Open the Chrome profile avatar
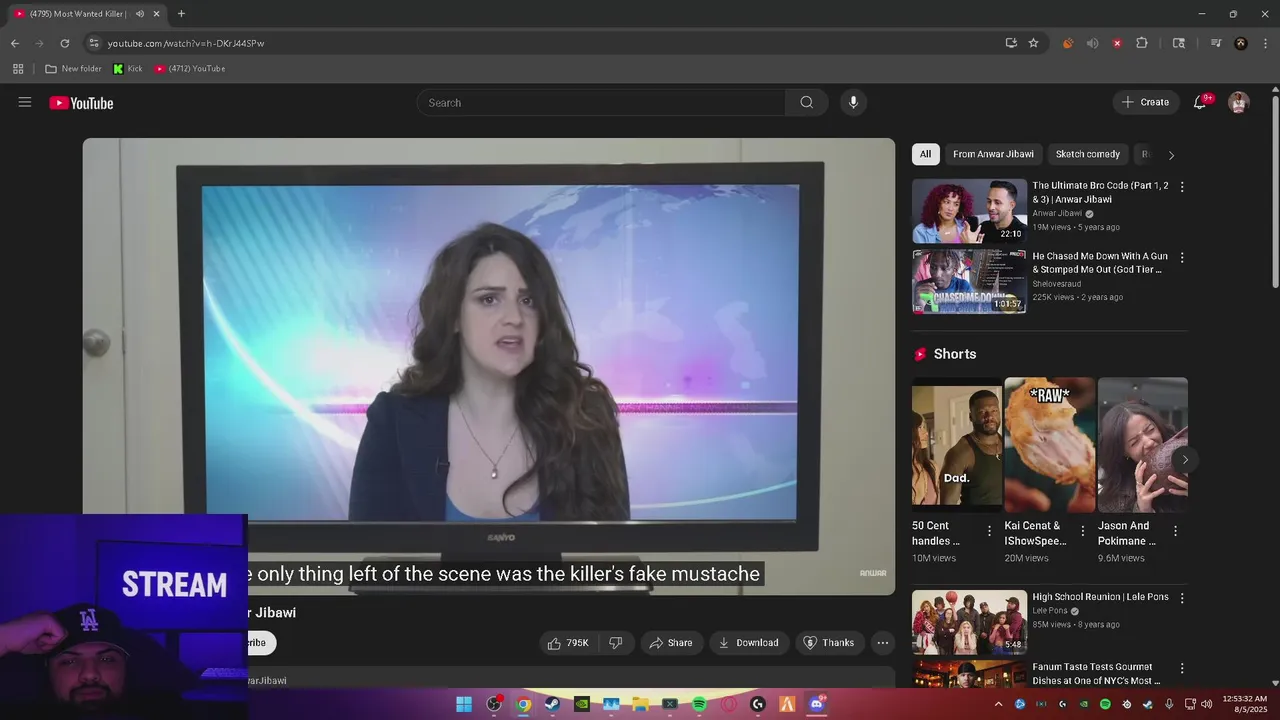 1241,43
